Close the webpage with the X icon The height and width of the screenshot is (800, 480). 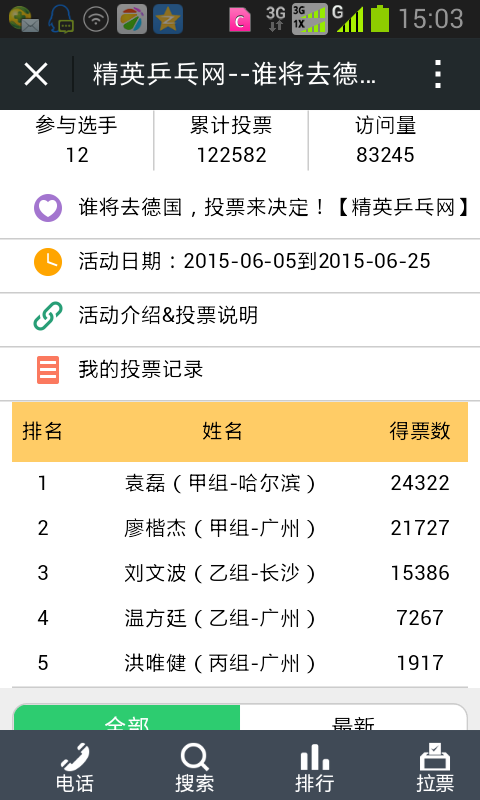(36, 75)
